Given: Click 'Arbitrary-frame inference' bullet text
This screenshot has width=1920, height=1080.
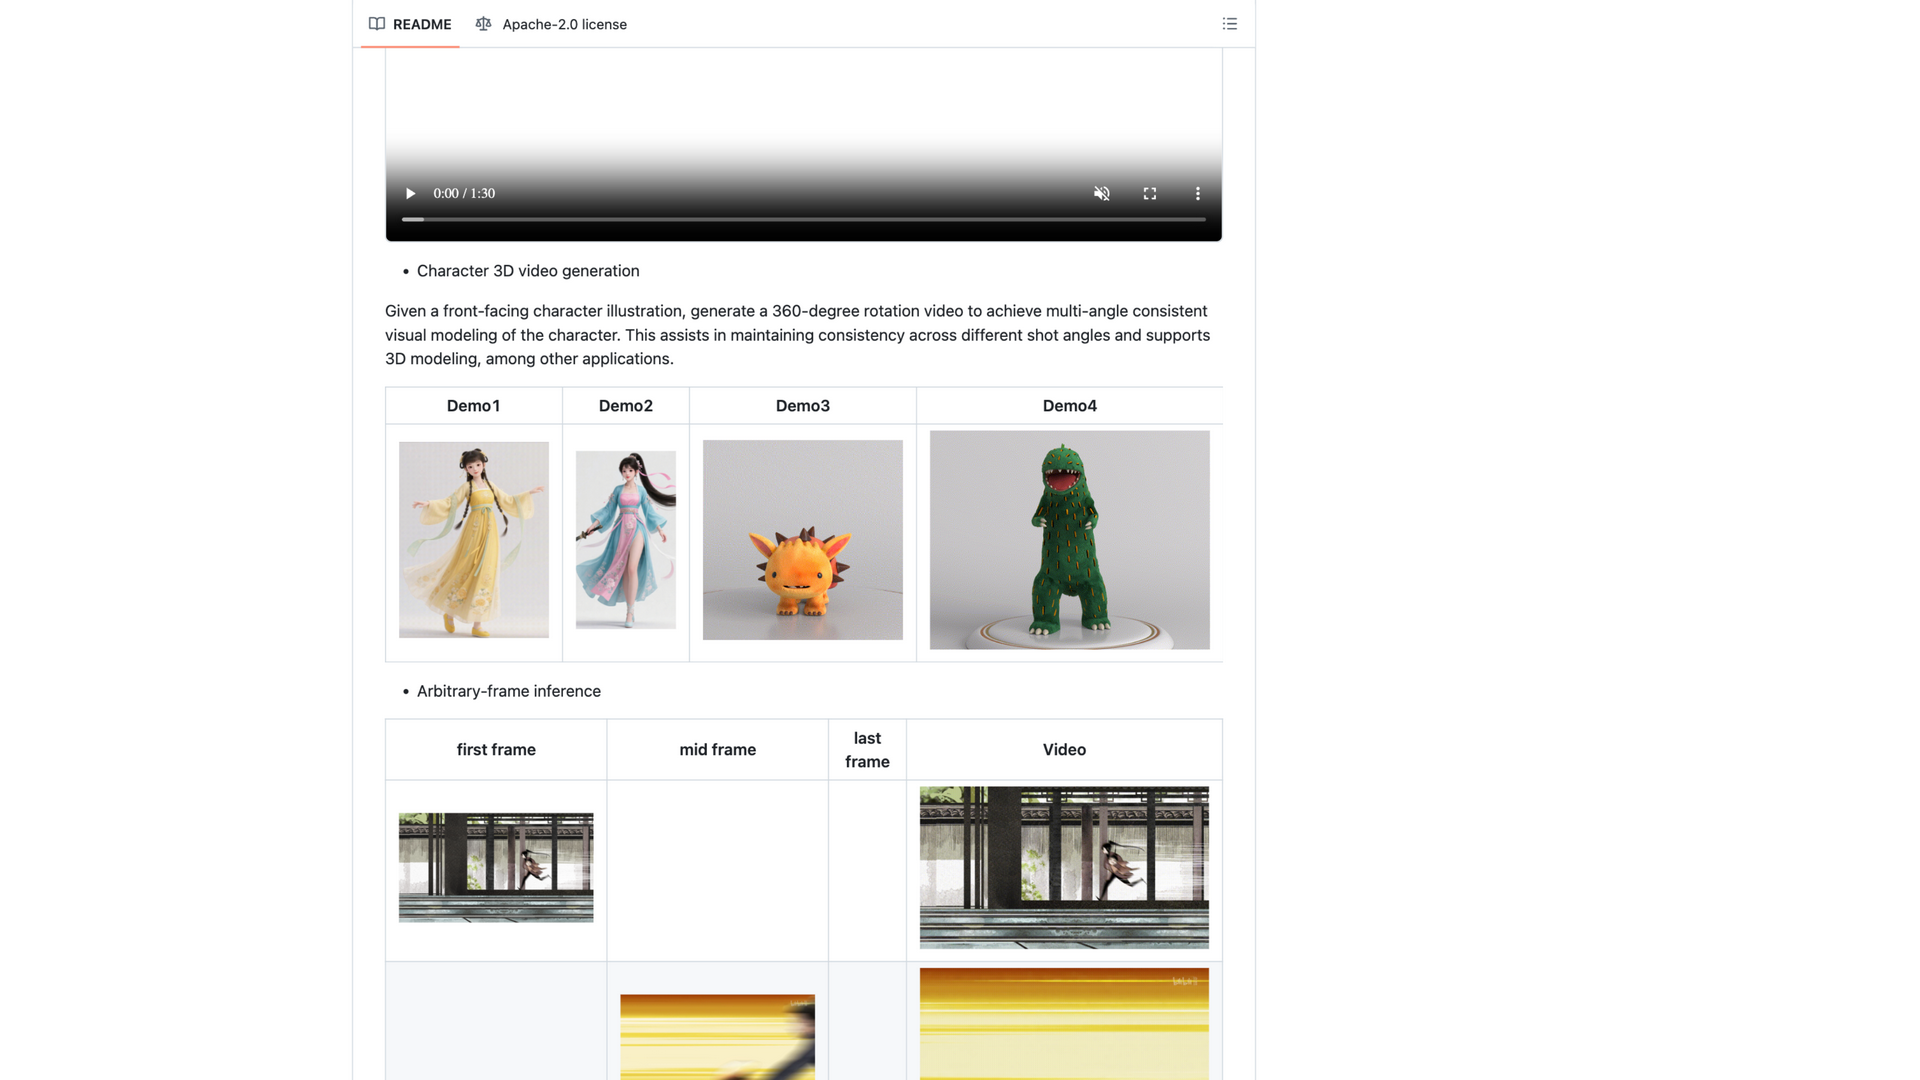Looking at the screenshot, I should tap(509, 691).
